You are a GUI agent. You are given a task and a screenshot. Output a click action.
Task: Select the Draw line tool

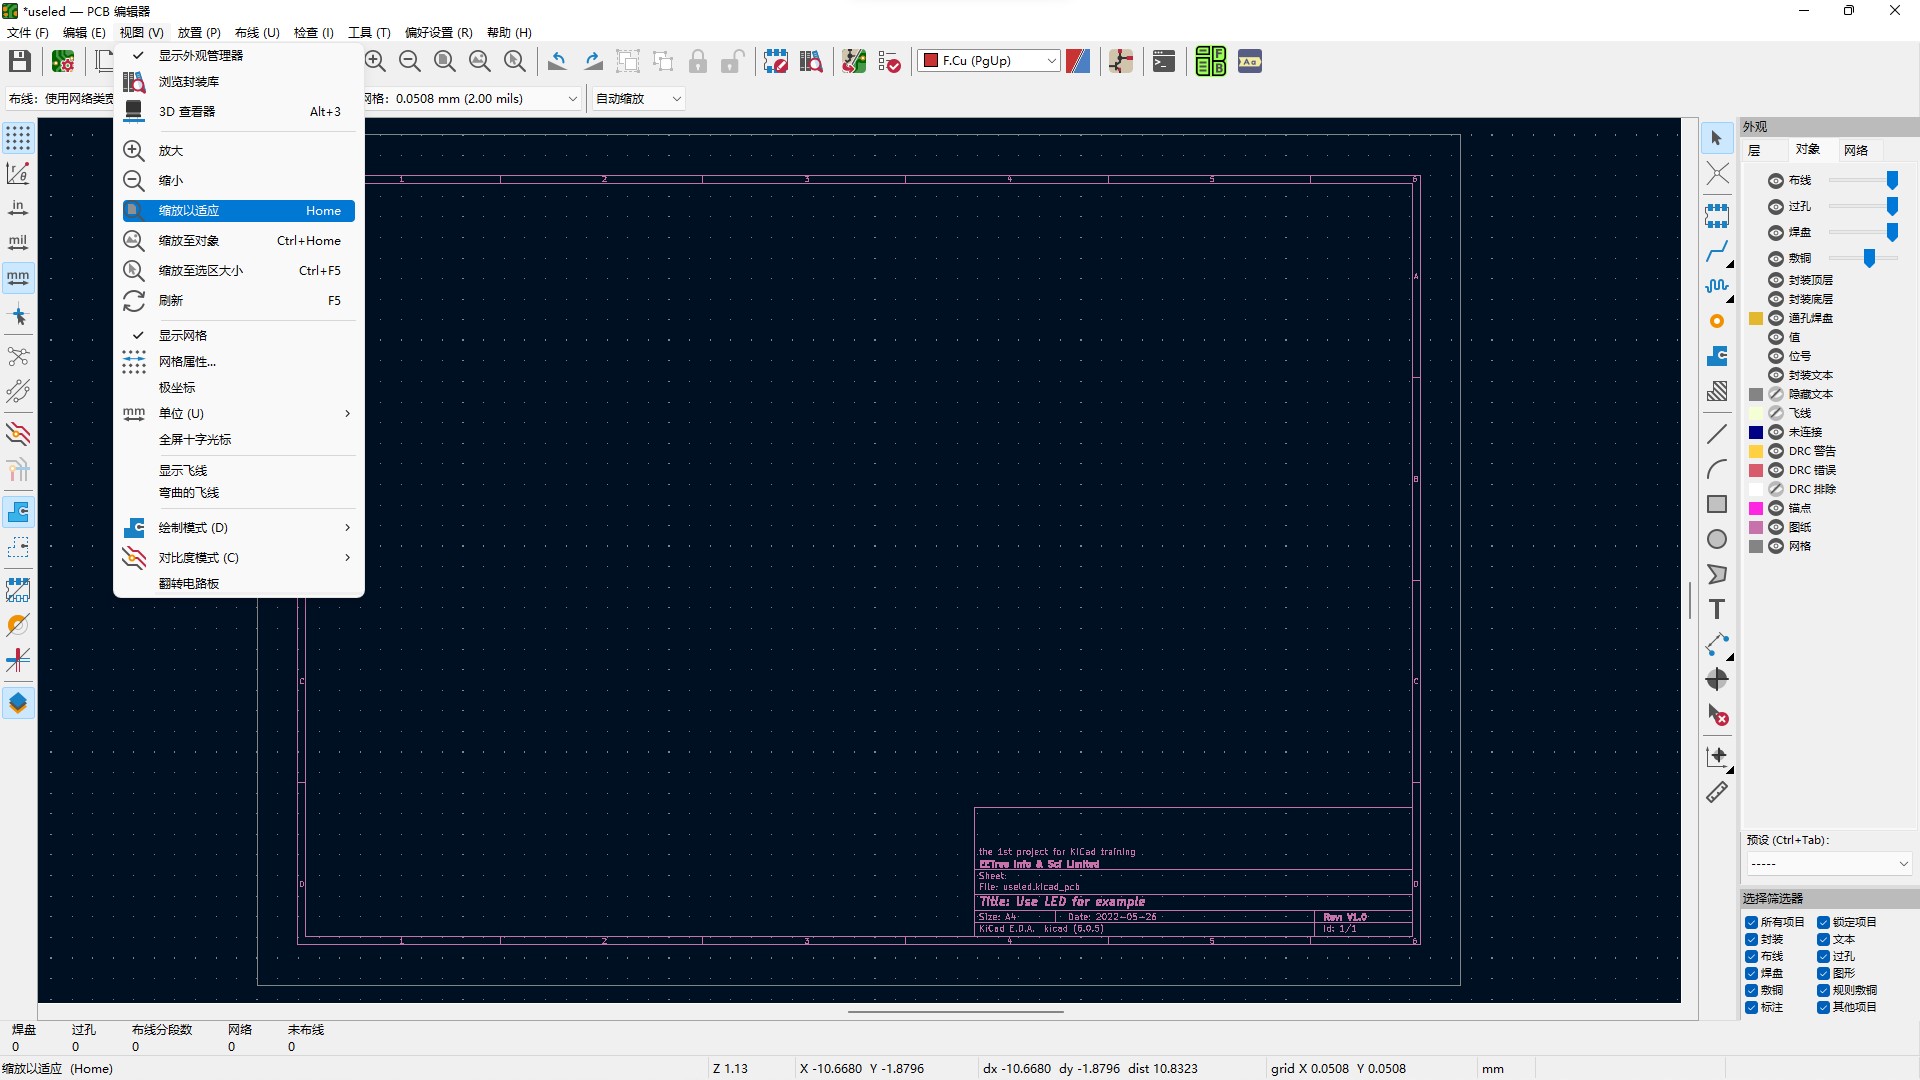click(1717, 434)
